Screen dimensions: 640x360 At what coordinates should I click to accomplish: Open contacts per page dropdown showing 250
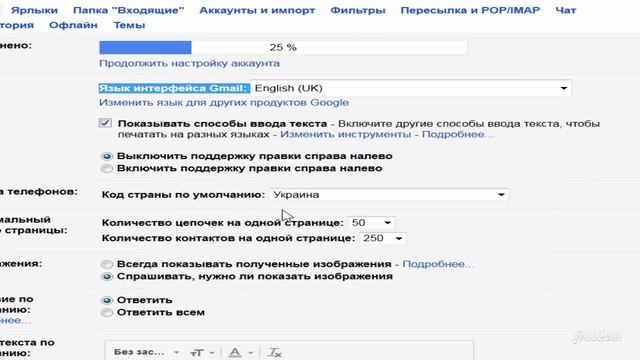(382, 238)
